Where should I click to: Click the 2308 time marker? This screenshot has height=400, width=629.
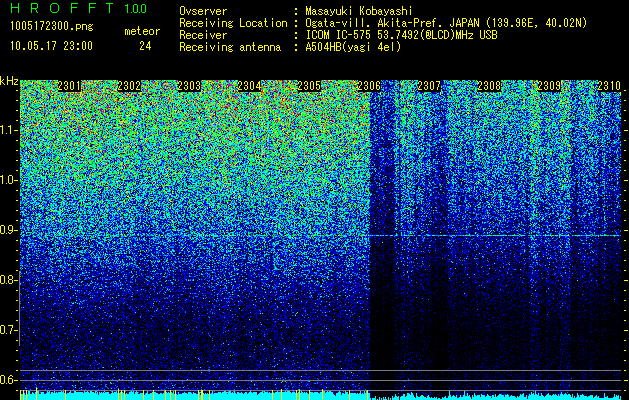[x=489, y=86]
